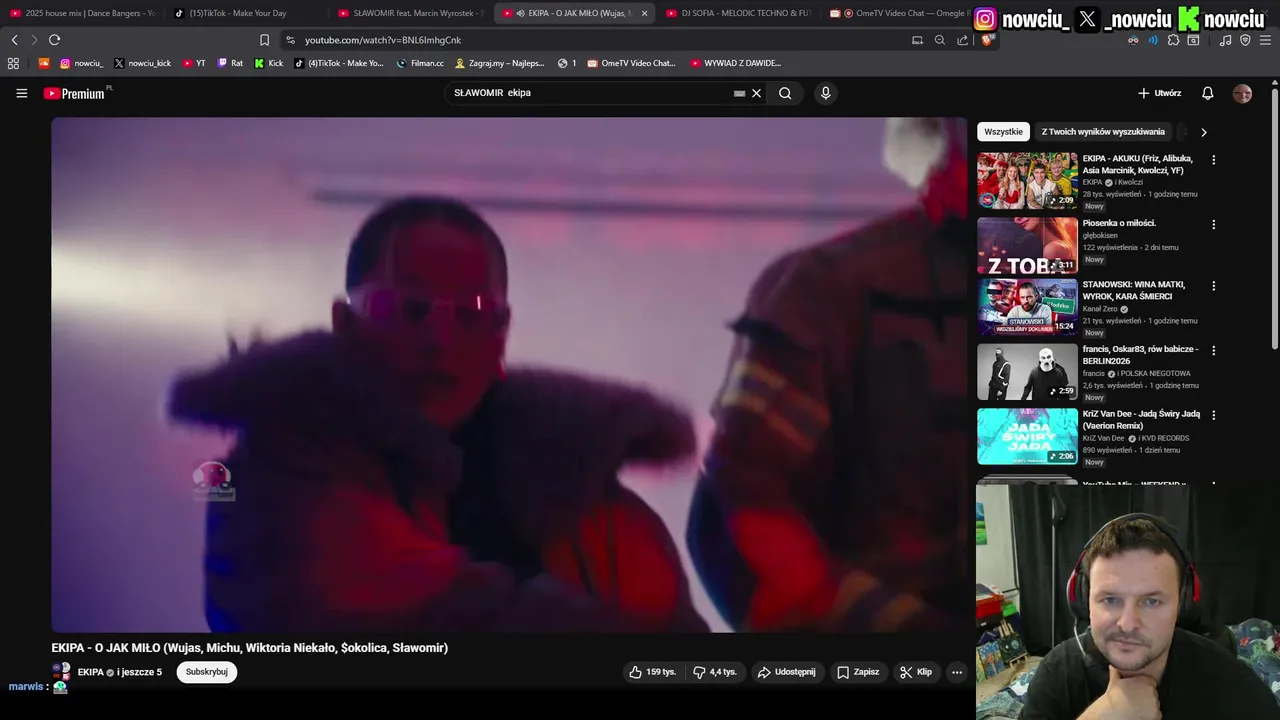
Task: Open the apps grid on bookmarks bar
Action: click(13, 63)
